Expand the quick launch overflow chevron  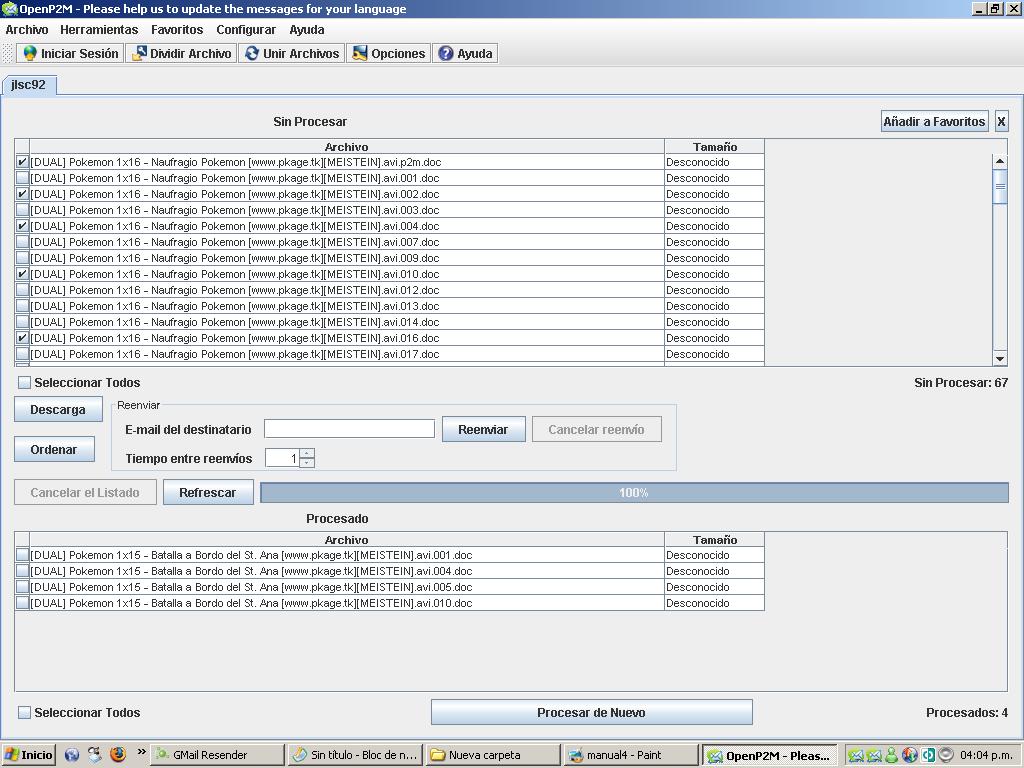click(x=141, y=753)
